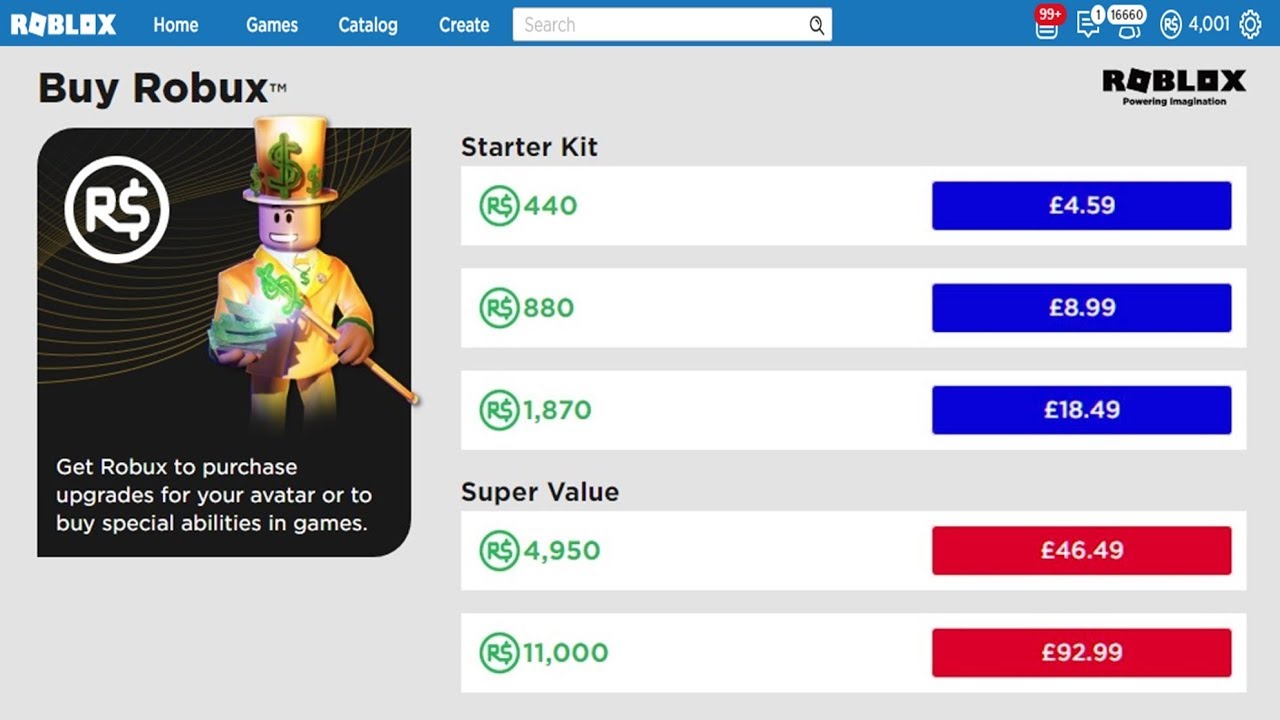The height and width of the screenshot is (720, 1280).
Task: Click the Robux icon beside 440
Action: point(499,206)
